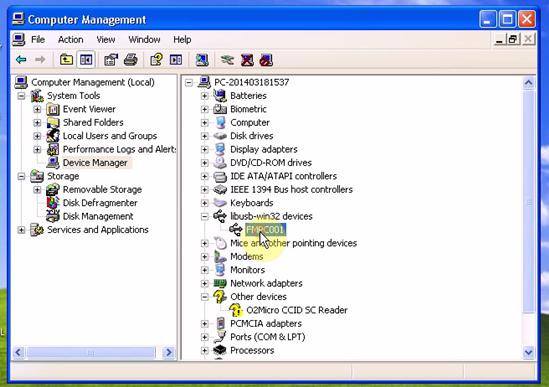Screen dimensions: 549x387
Task: Collapse the Storage node
Action: pos(21,176)
